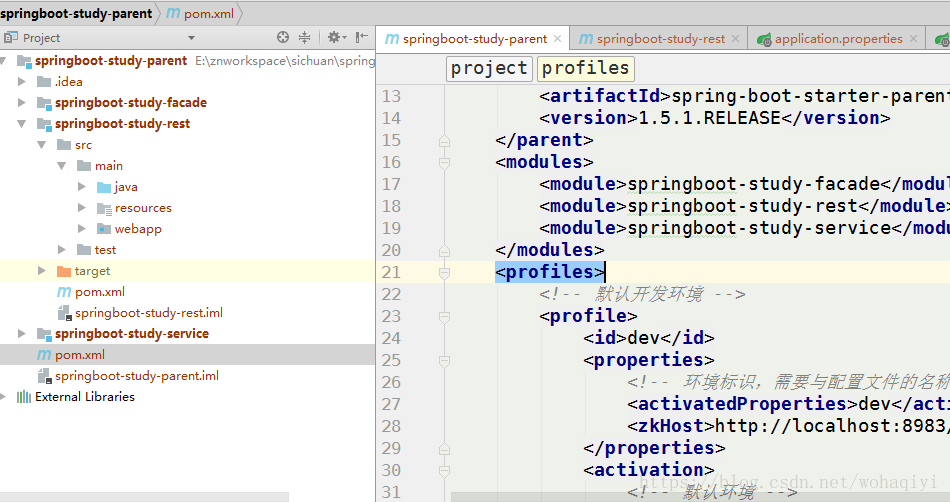Viewport: 950px width, 502px height.
Task: Fold the profile tag at line 23
Action: [x=444, y=317]
